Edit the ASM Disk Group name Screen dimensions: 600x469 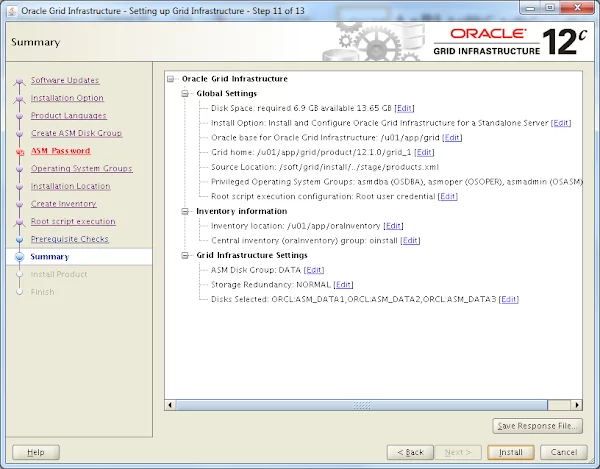point(314,270)
